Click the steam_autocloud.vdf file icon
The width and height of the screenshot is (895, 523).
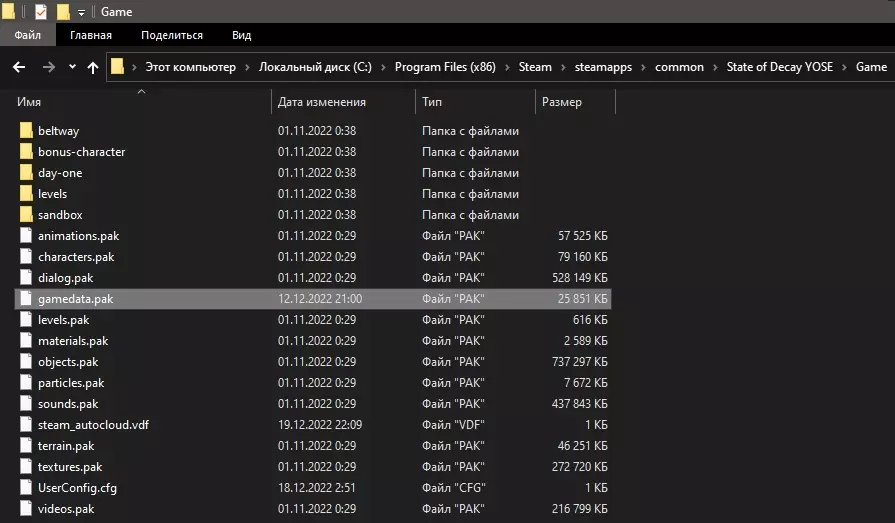coord(26,425)
